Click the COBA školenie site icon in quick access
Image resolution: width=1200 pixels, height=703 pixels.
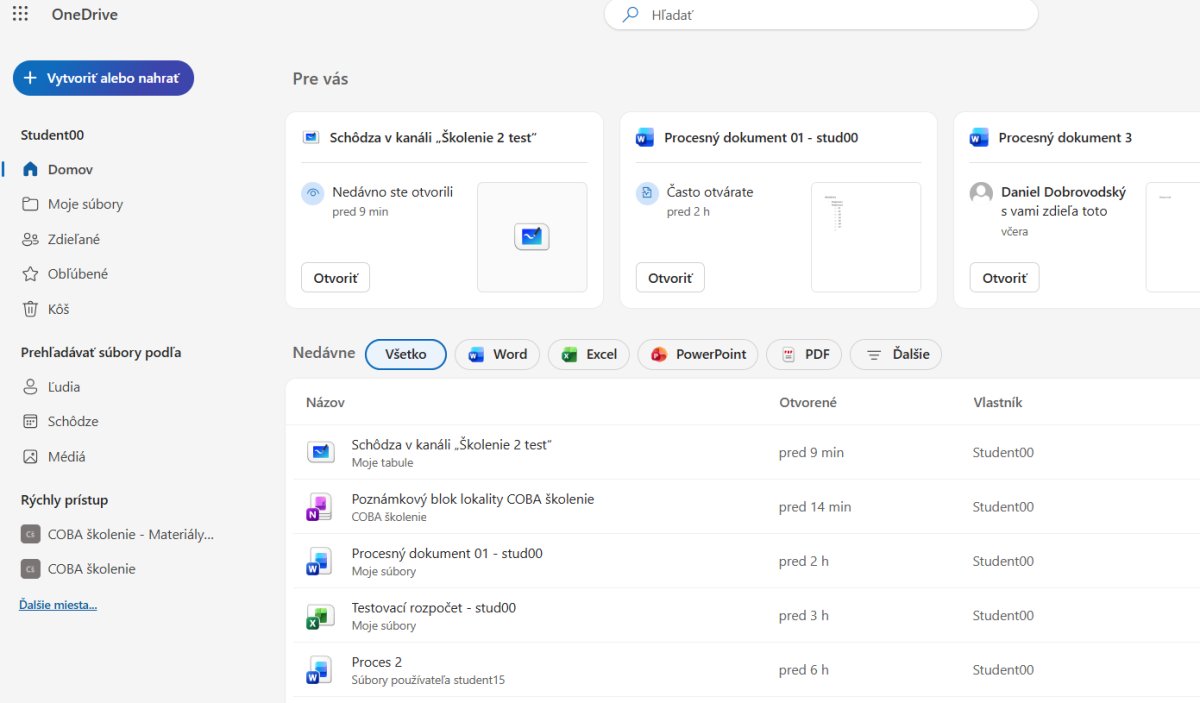coord(30,569)
